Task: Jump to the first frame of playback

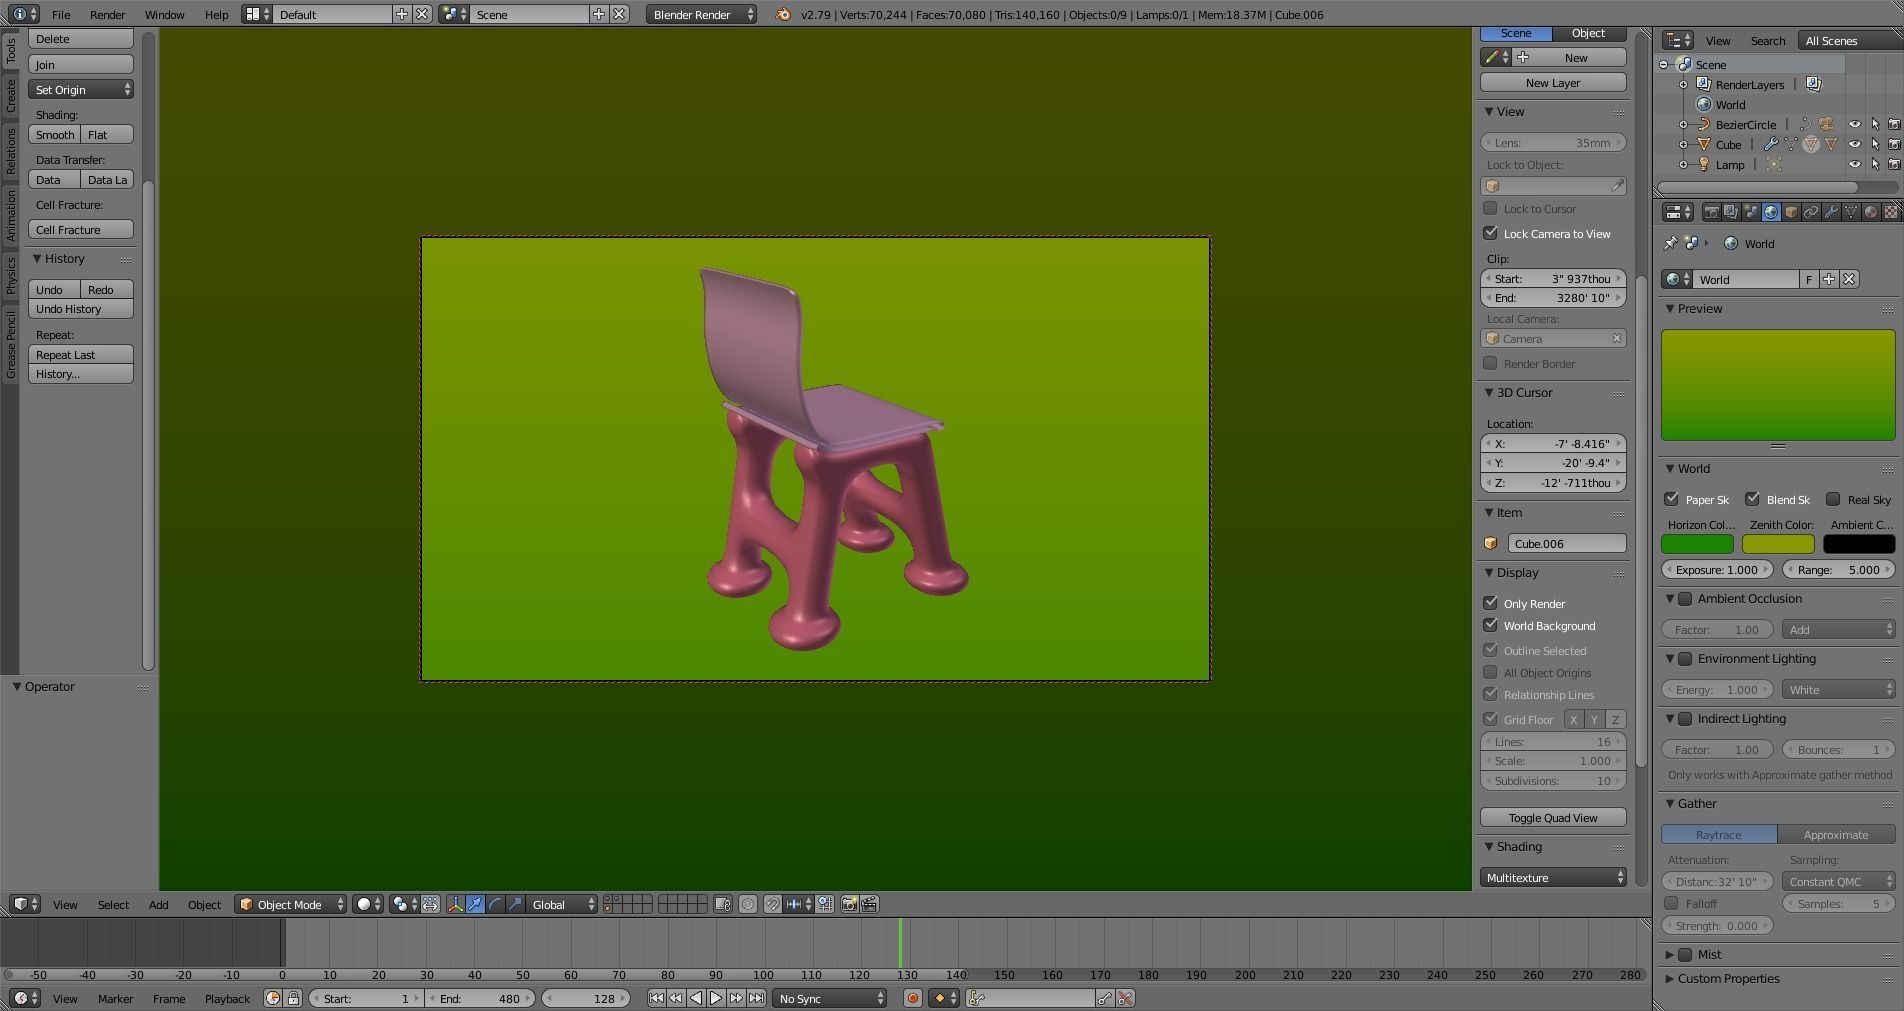Action: (656, 998)
